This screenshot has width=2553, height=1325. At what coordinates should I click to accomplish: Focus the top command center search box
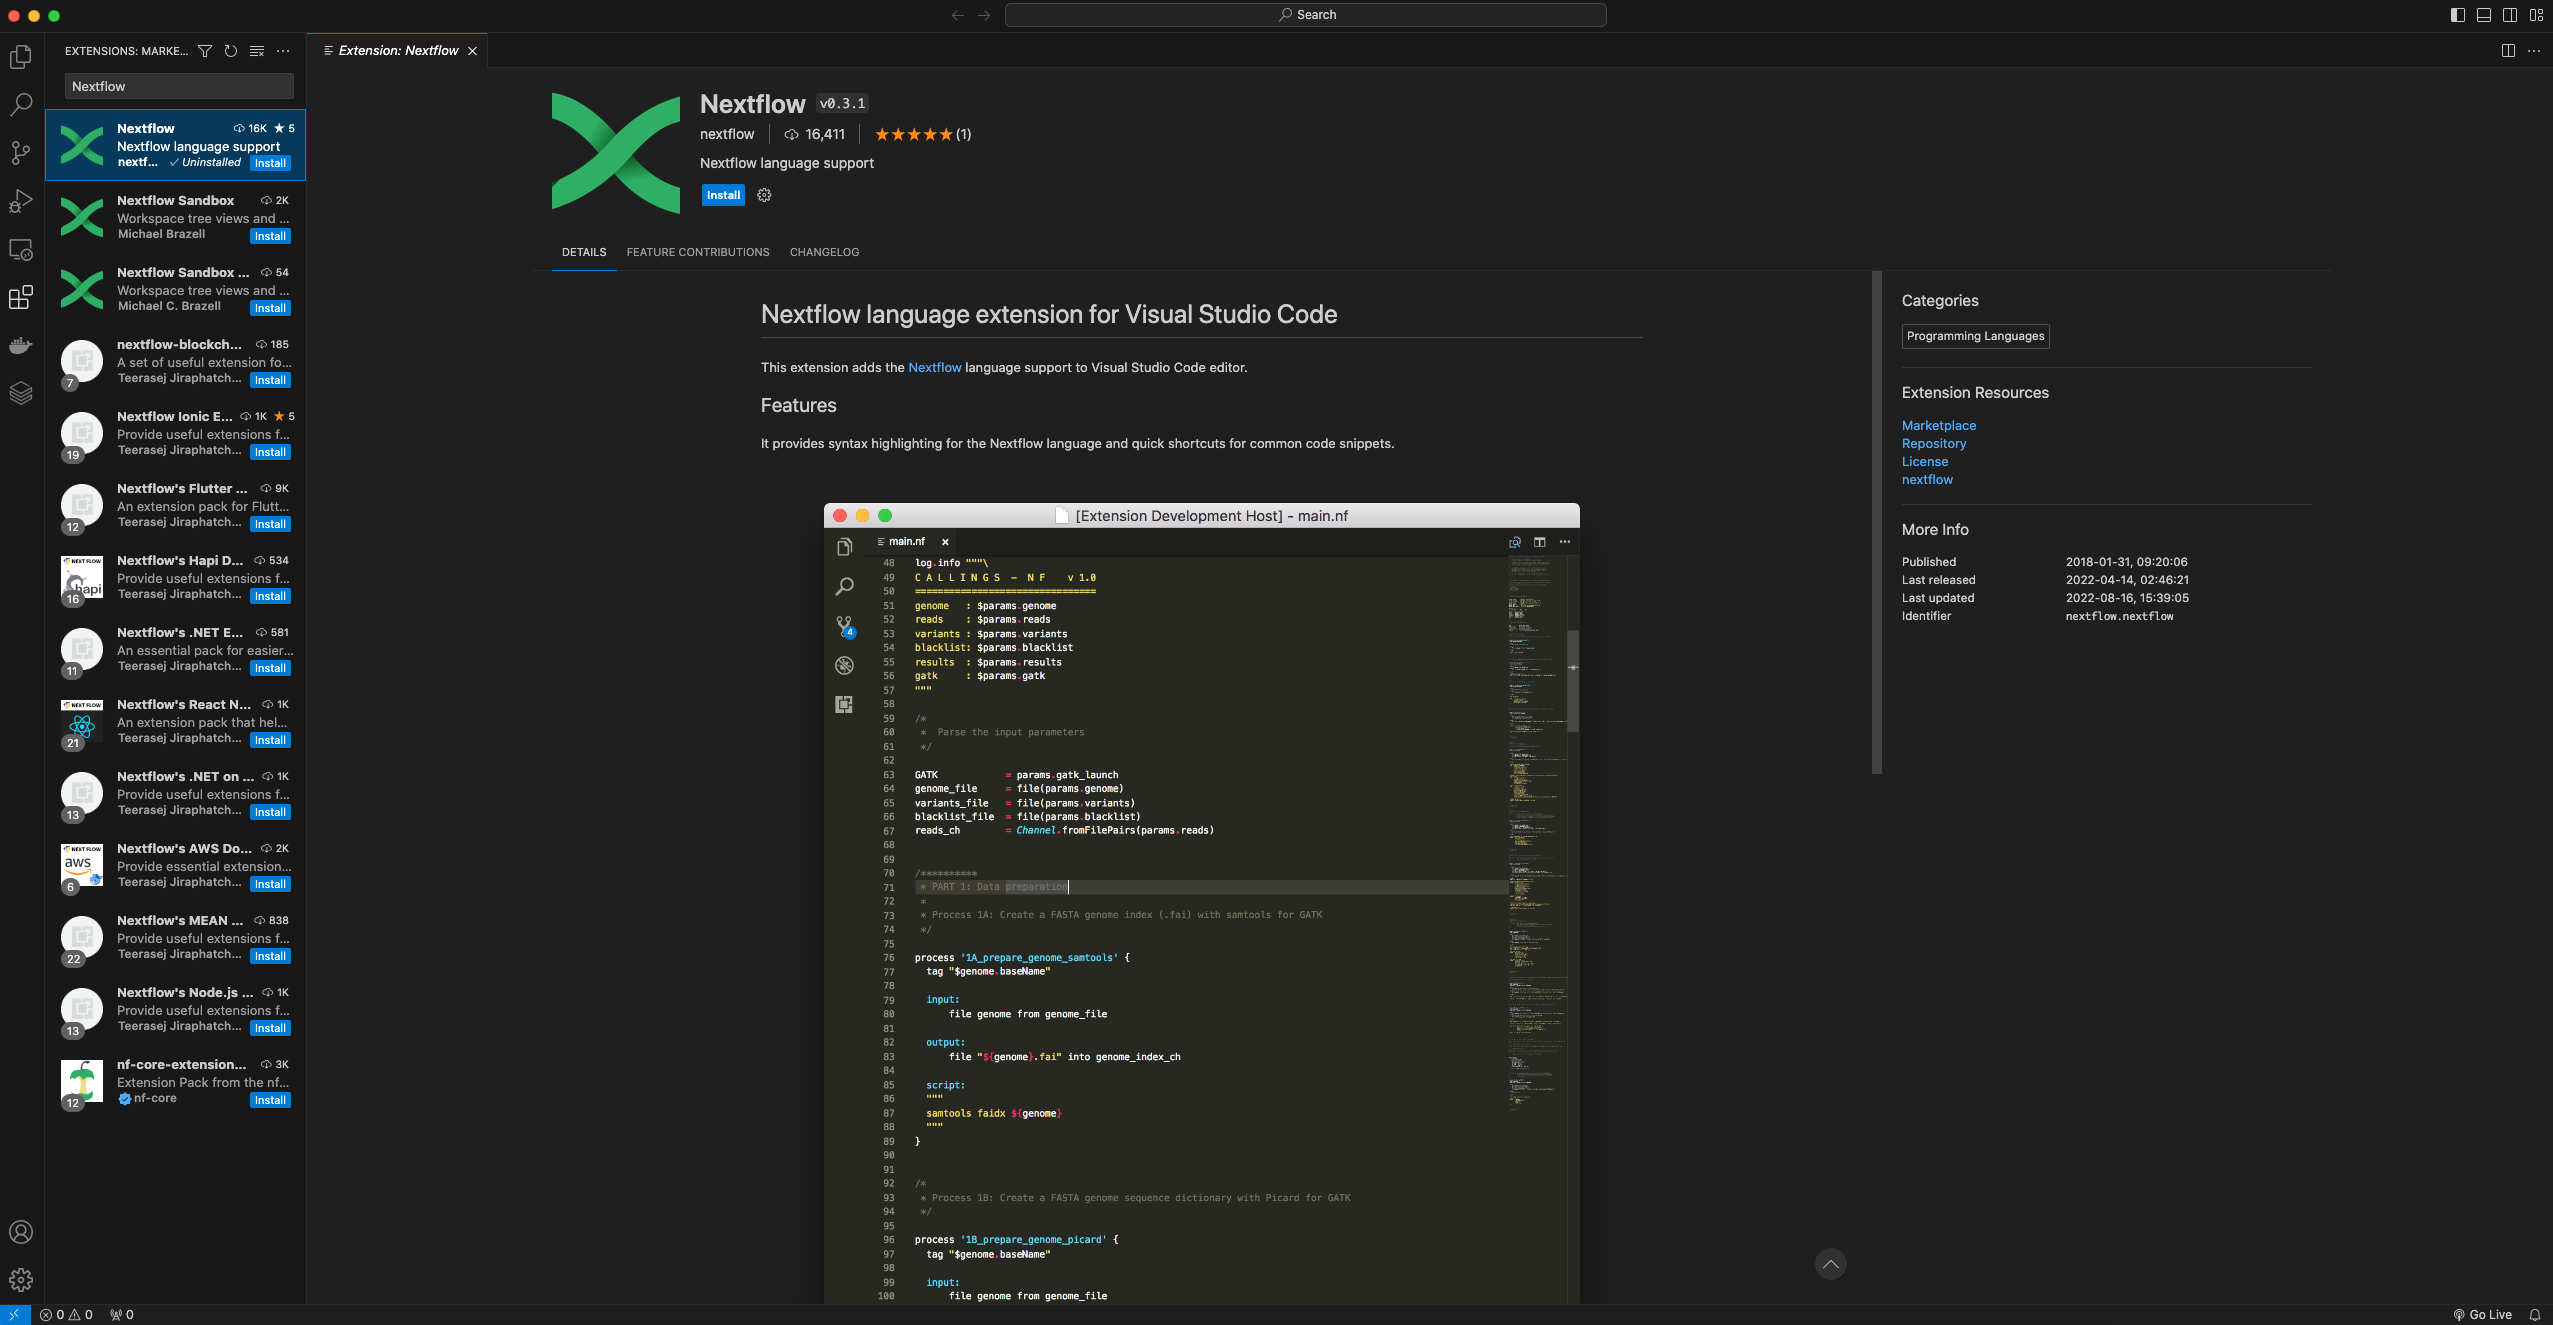point(1305,15)
